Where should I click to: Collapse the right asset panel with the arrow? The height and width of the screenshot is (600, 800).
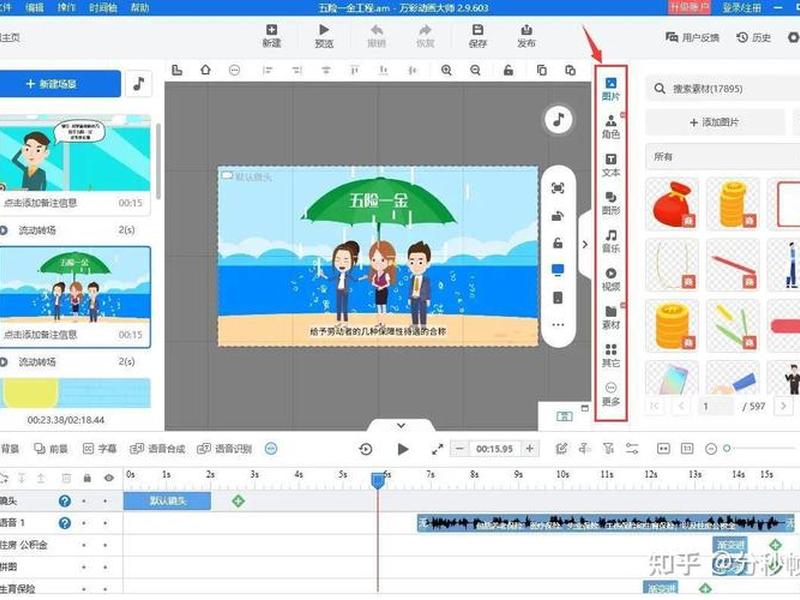click(585, 244)
